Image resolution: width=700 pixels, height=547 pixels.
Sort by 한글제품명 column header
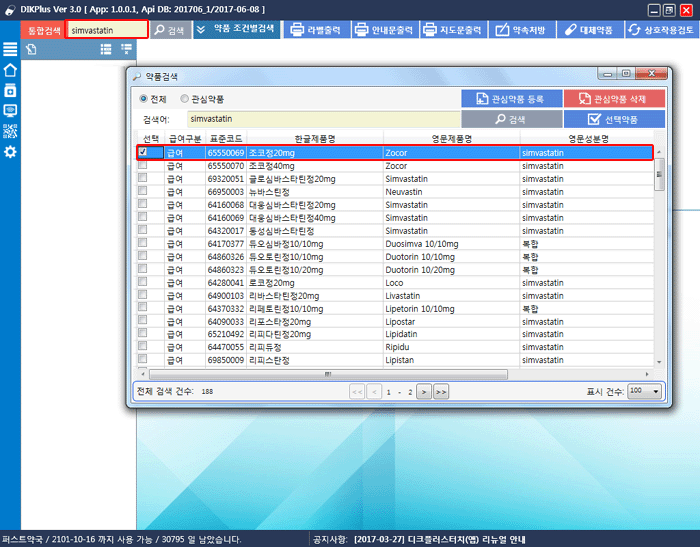point(315,138)
